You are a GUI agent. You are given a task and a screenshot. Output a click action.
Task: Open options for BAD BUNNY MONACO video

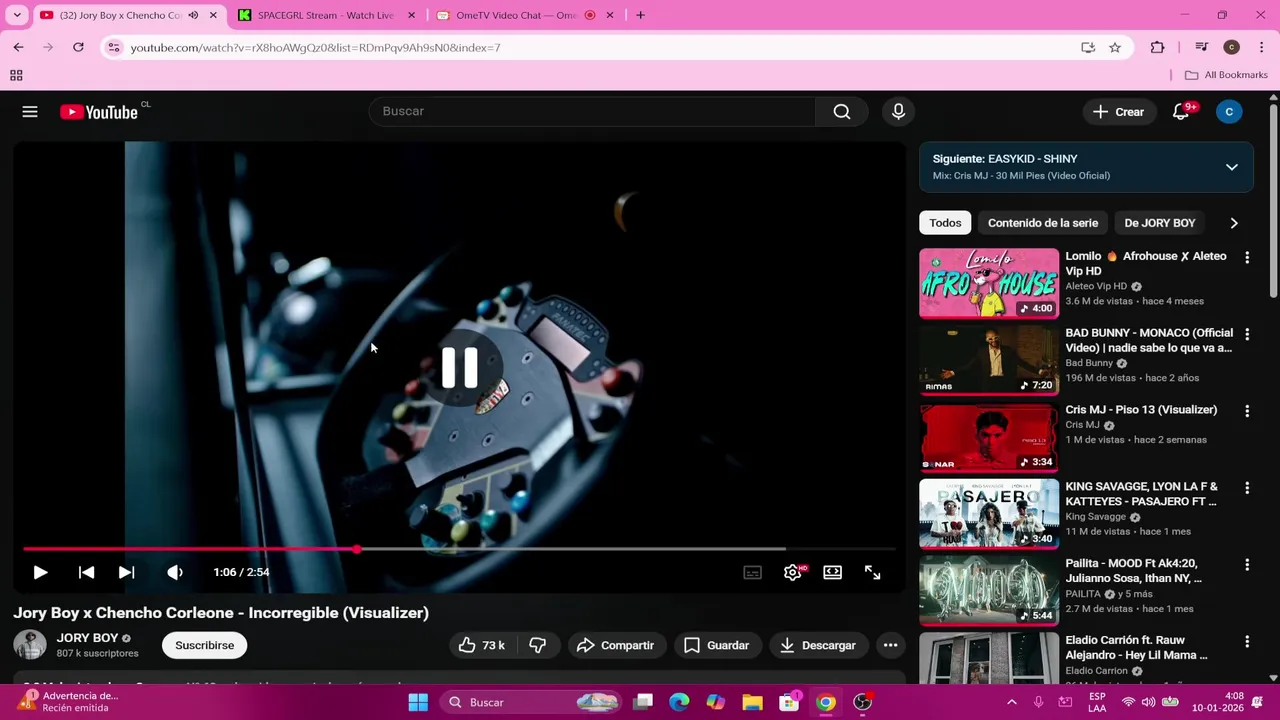point(1247,335)
